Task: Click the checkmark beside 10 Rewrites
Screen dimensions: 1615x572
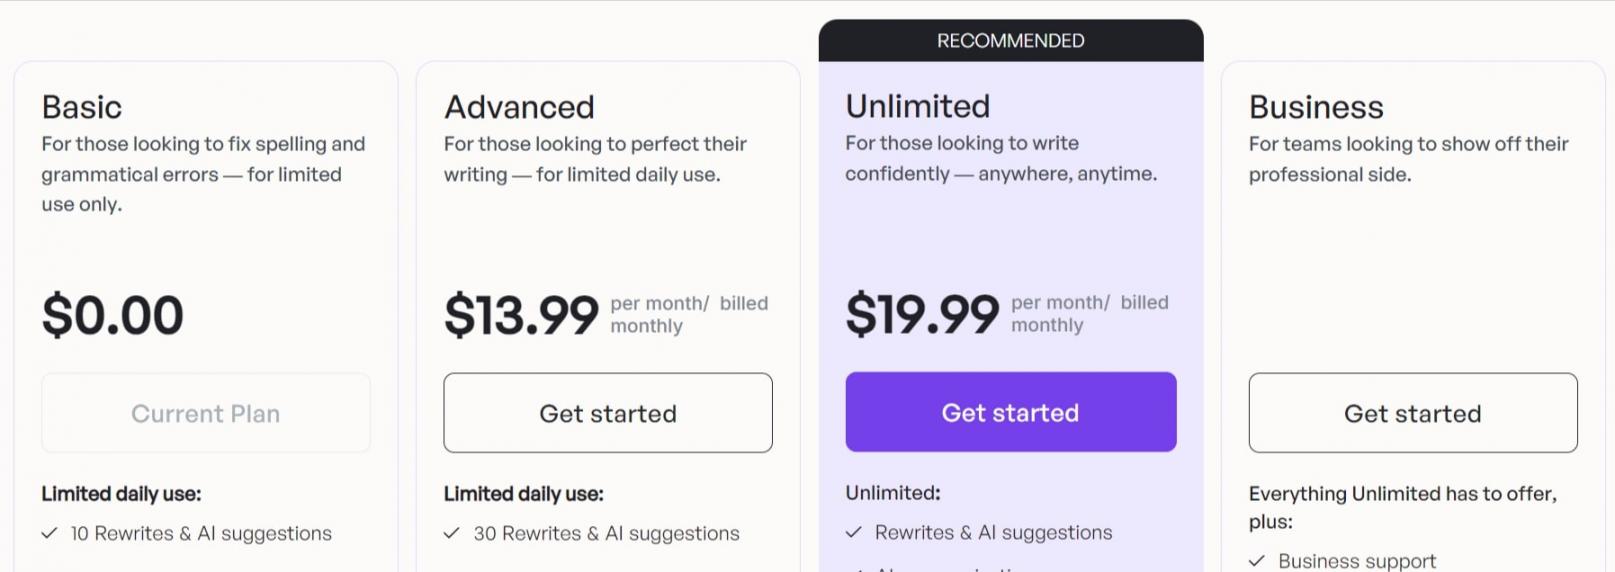Action: point(49,534)
